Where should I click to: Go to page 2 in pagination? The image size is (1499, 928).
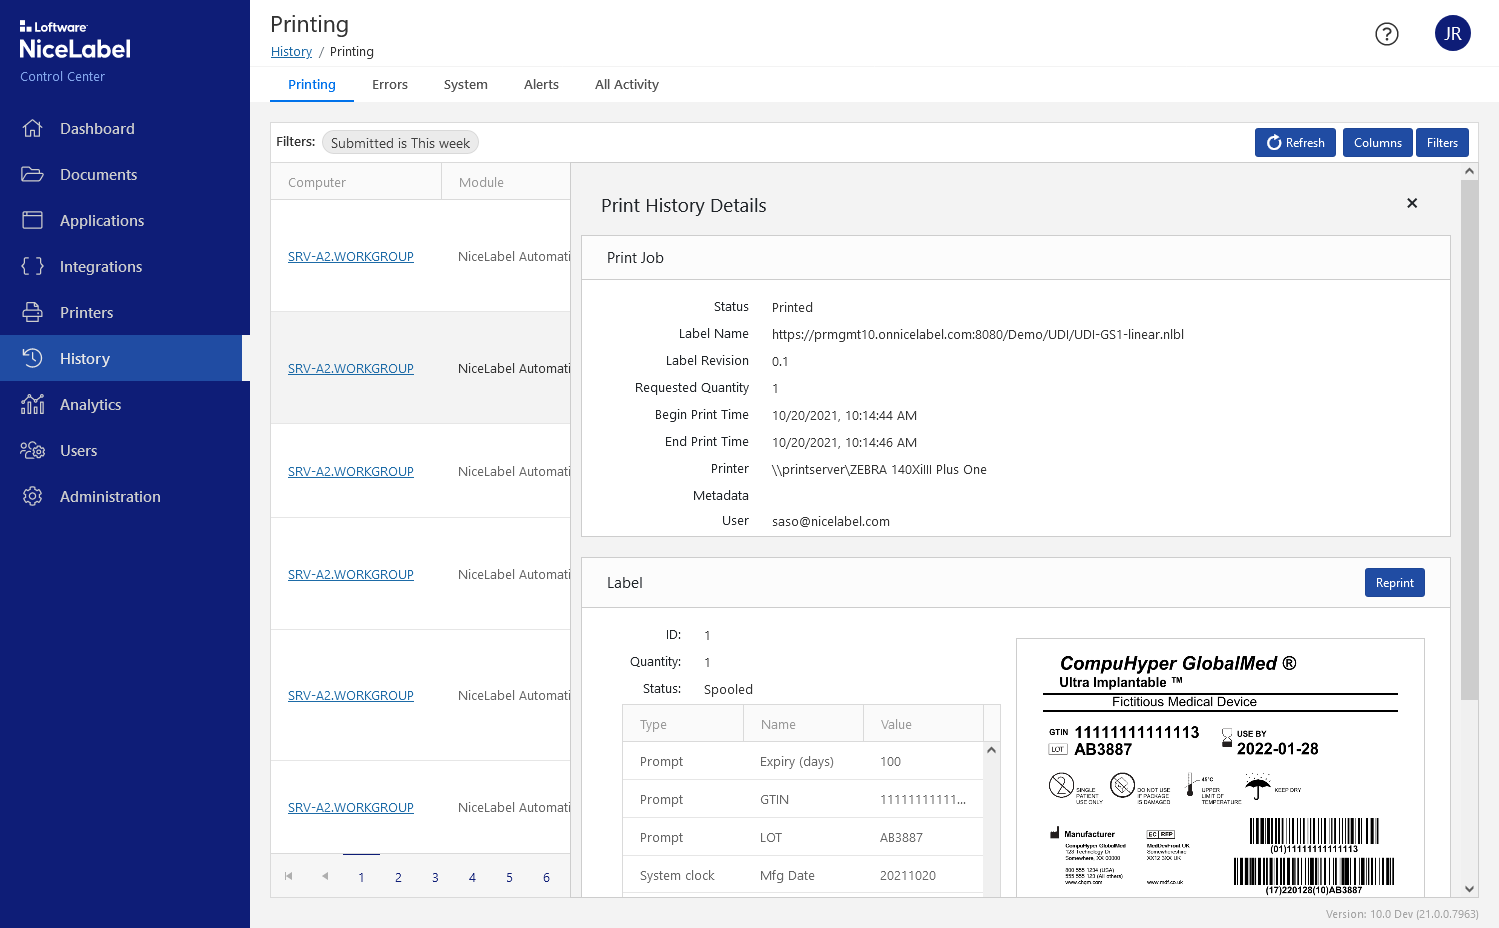[x=398, y=877]
